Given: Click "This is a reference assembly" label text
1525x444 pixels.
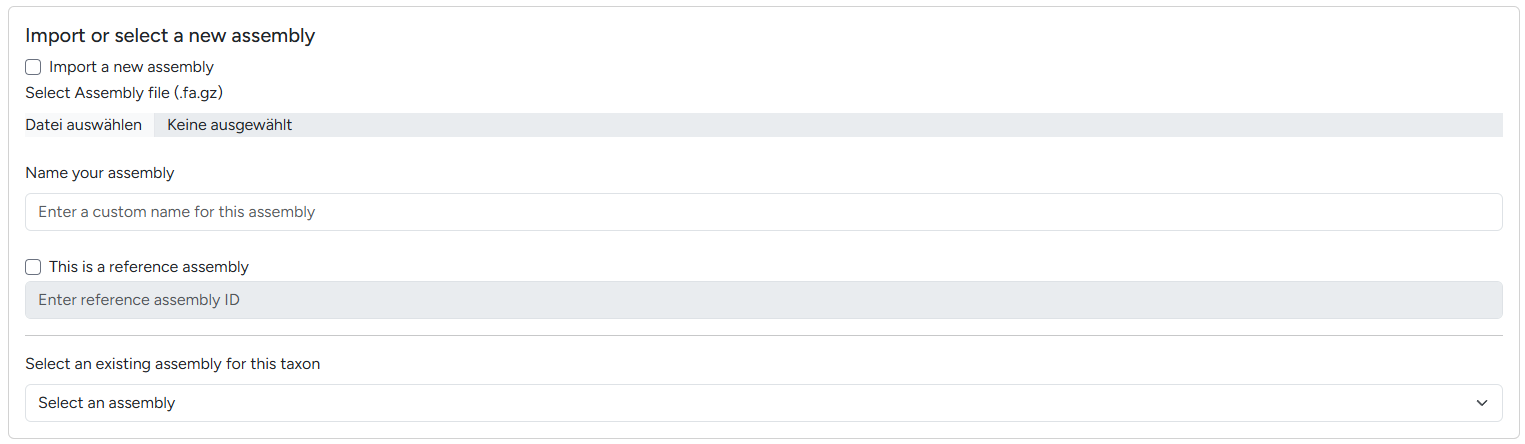Looking at the screenshot, I should coord(148,267).
